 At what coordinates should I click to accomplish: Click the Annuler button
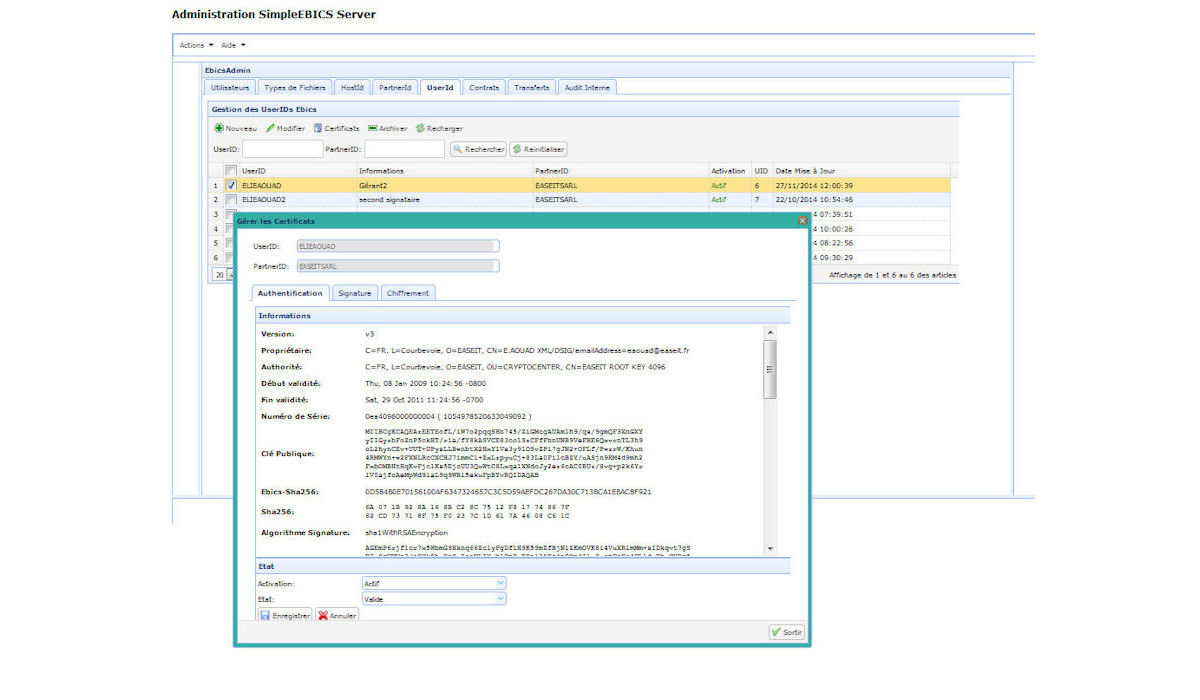coord(337,616)
